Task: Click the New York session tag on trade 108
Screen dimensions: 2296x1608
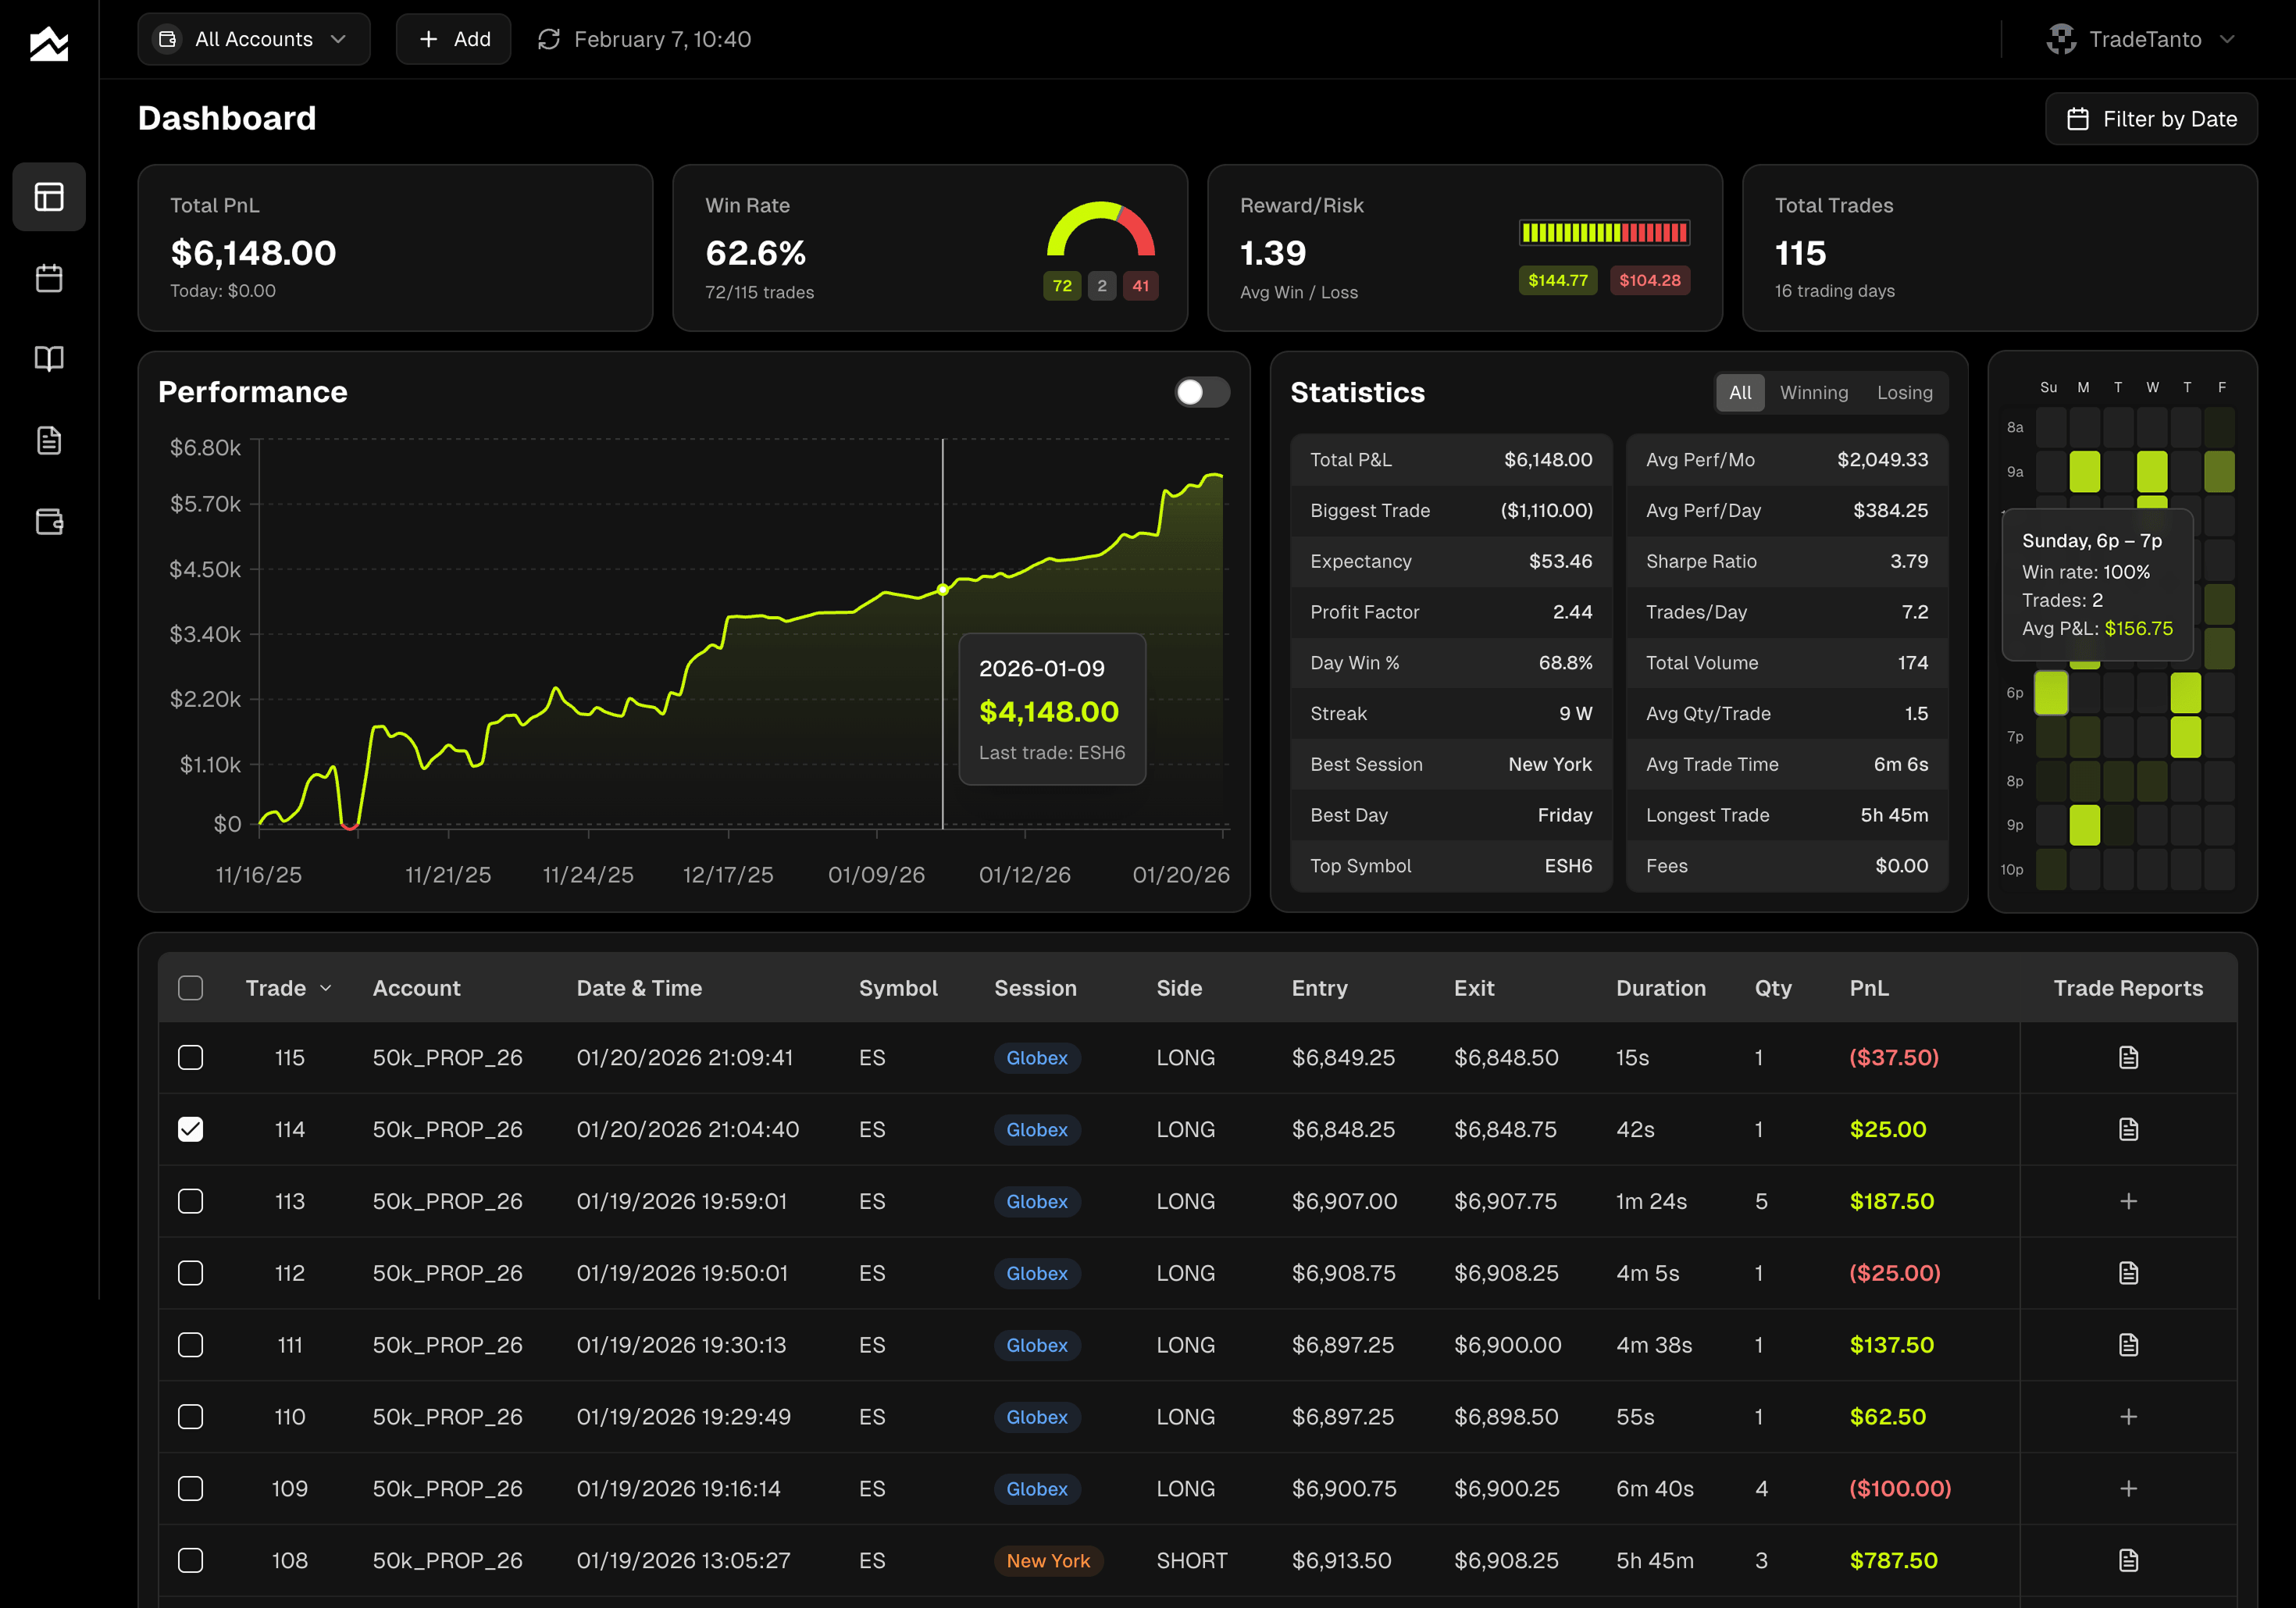Action: [x=1048, y=1560]
